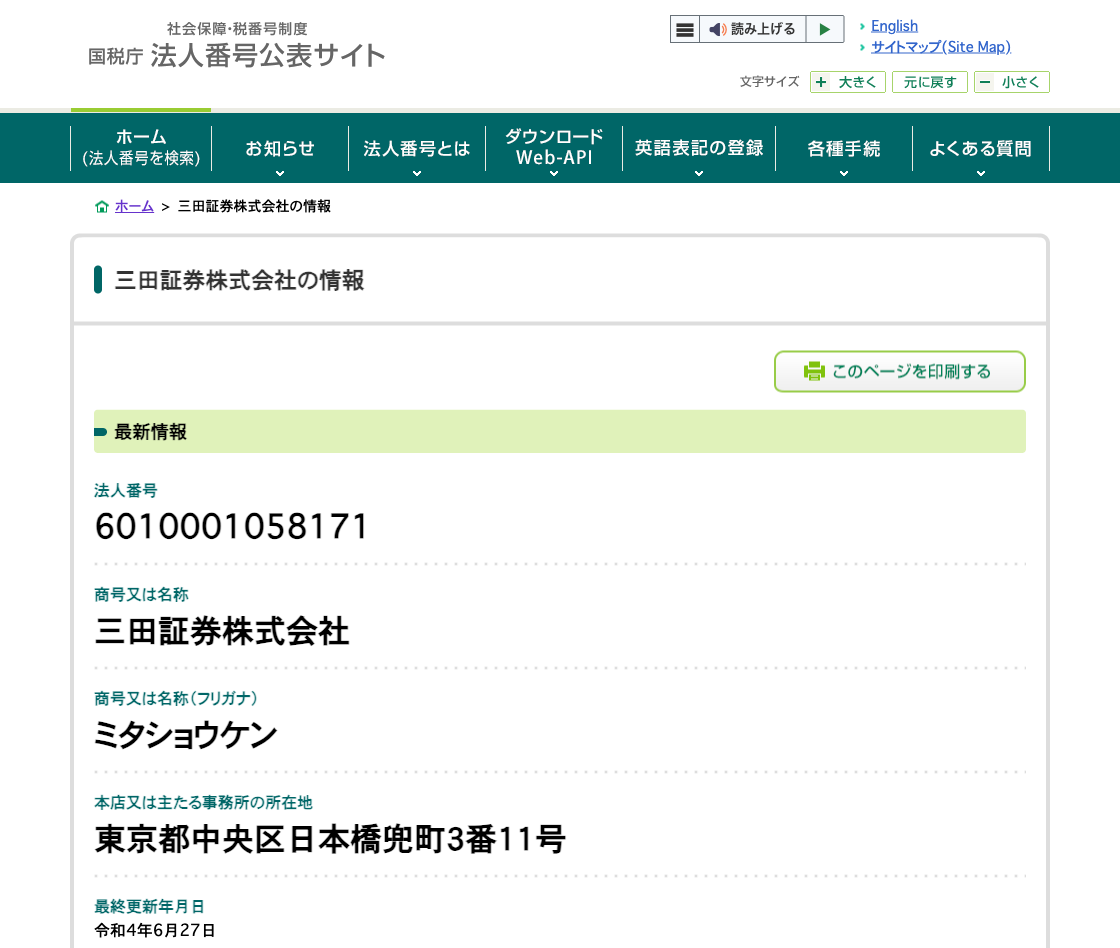Viewport: 1120px width, 948px height.
Task: Click the printer icon on print button
Action: pos(814,371)
